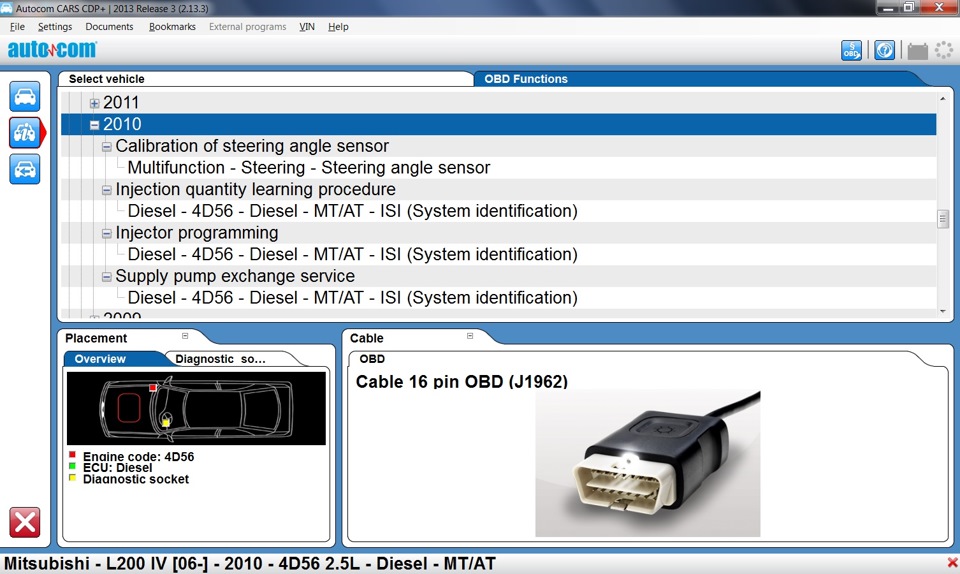Collapse Calibration of steering angle sensor node
Image resolution: width=960 pixels, height=574 pixels.
coord(107,147)
